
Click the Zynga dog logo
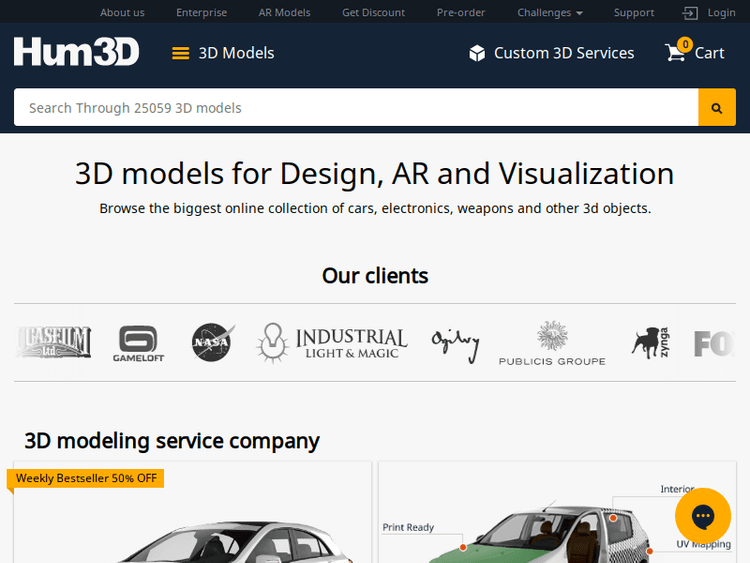coord(650,343)
